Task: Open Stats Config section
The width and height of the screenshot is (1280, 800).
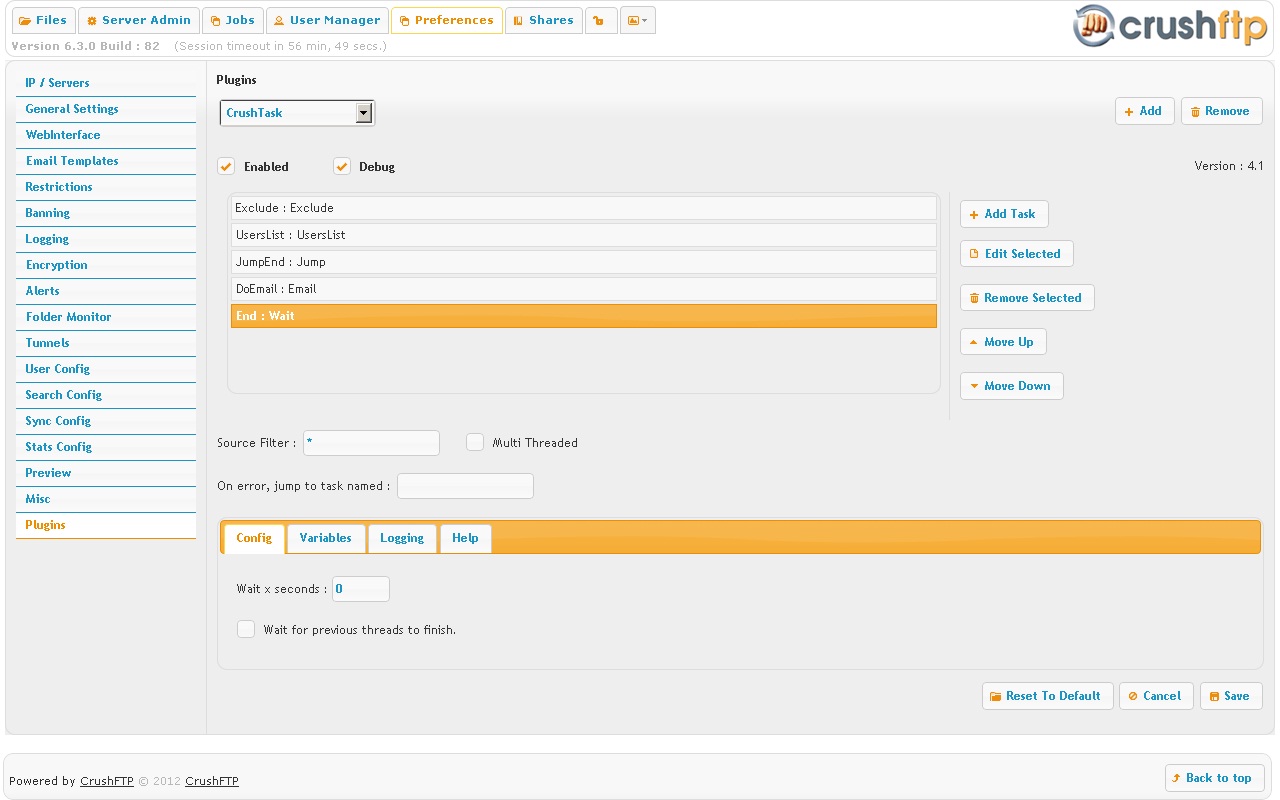Action: (106, 447)
